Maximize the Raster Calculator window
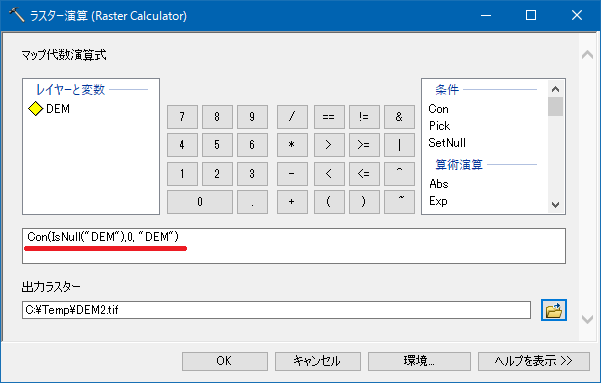Screen dimensions: 601x383 click(531, 15)
